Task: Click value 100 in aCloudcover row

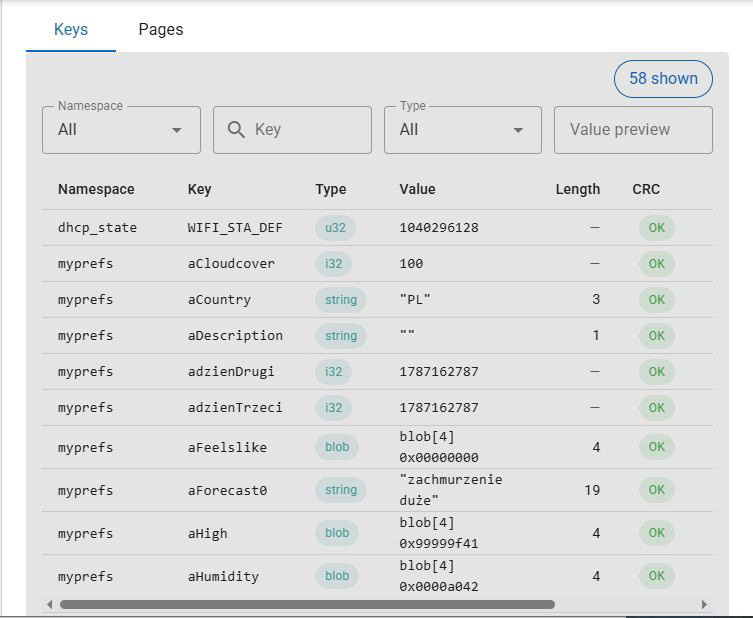Action: pyautogui.click(x=411, y=264)
